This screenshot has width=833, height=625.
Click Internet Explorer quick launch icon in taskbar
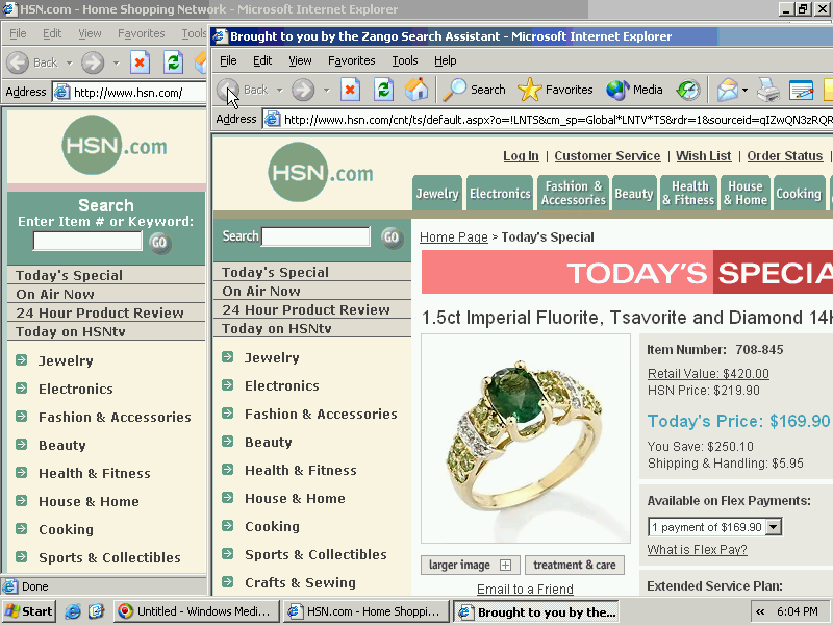point(73,612)
